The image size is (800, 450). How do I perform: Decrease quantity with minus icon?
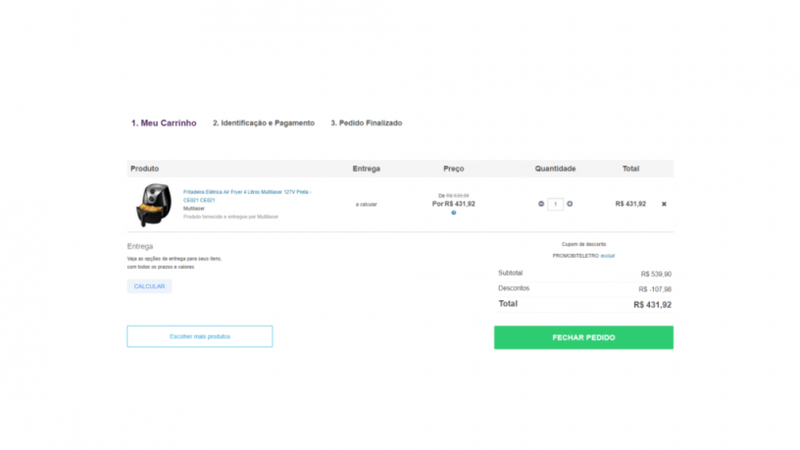coord(541,204)
